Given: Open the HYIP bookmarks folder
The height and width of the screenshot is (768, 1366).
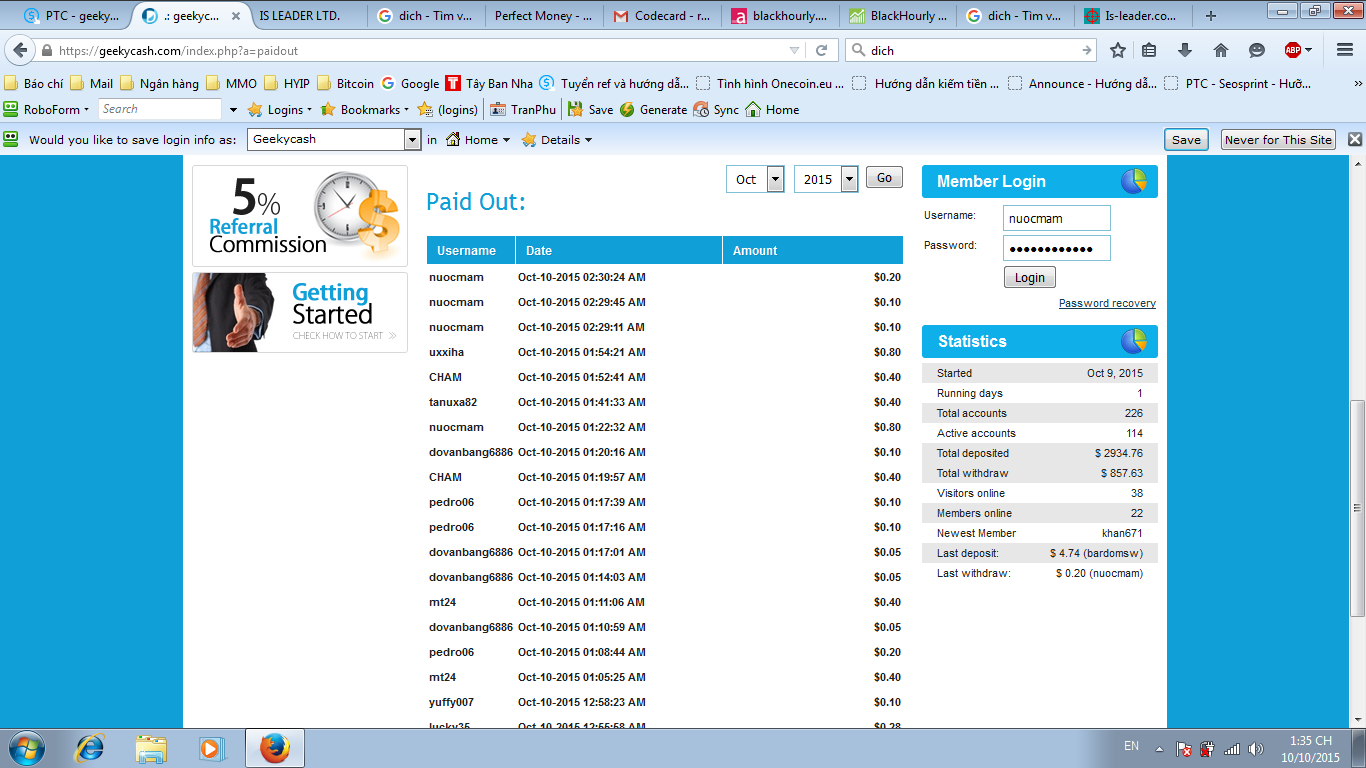Looking at the screenshot, I should 287,84.
